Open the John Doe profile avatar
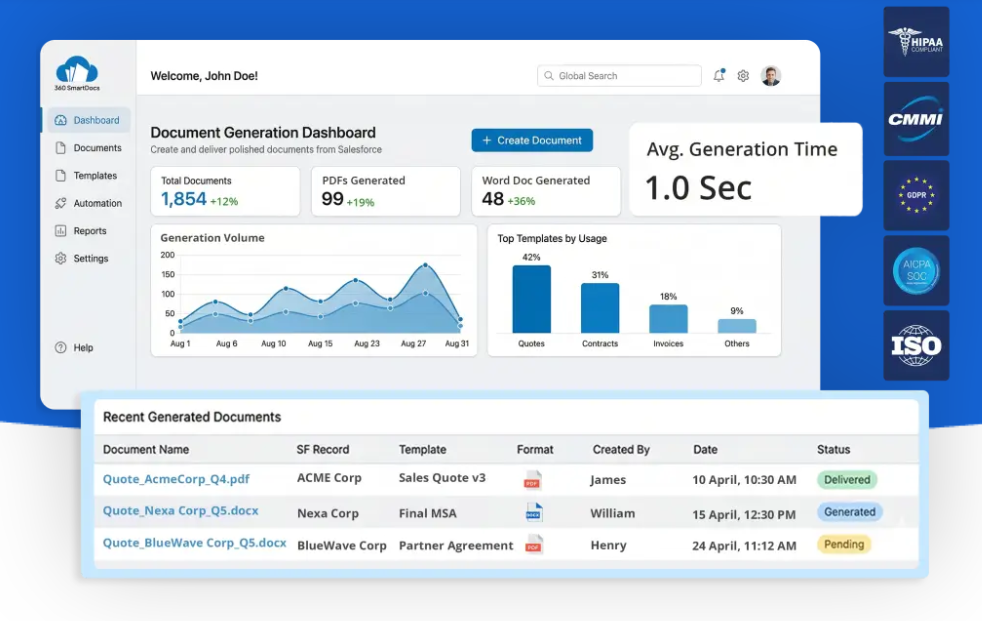 (x=770, y=76)
